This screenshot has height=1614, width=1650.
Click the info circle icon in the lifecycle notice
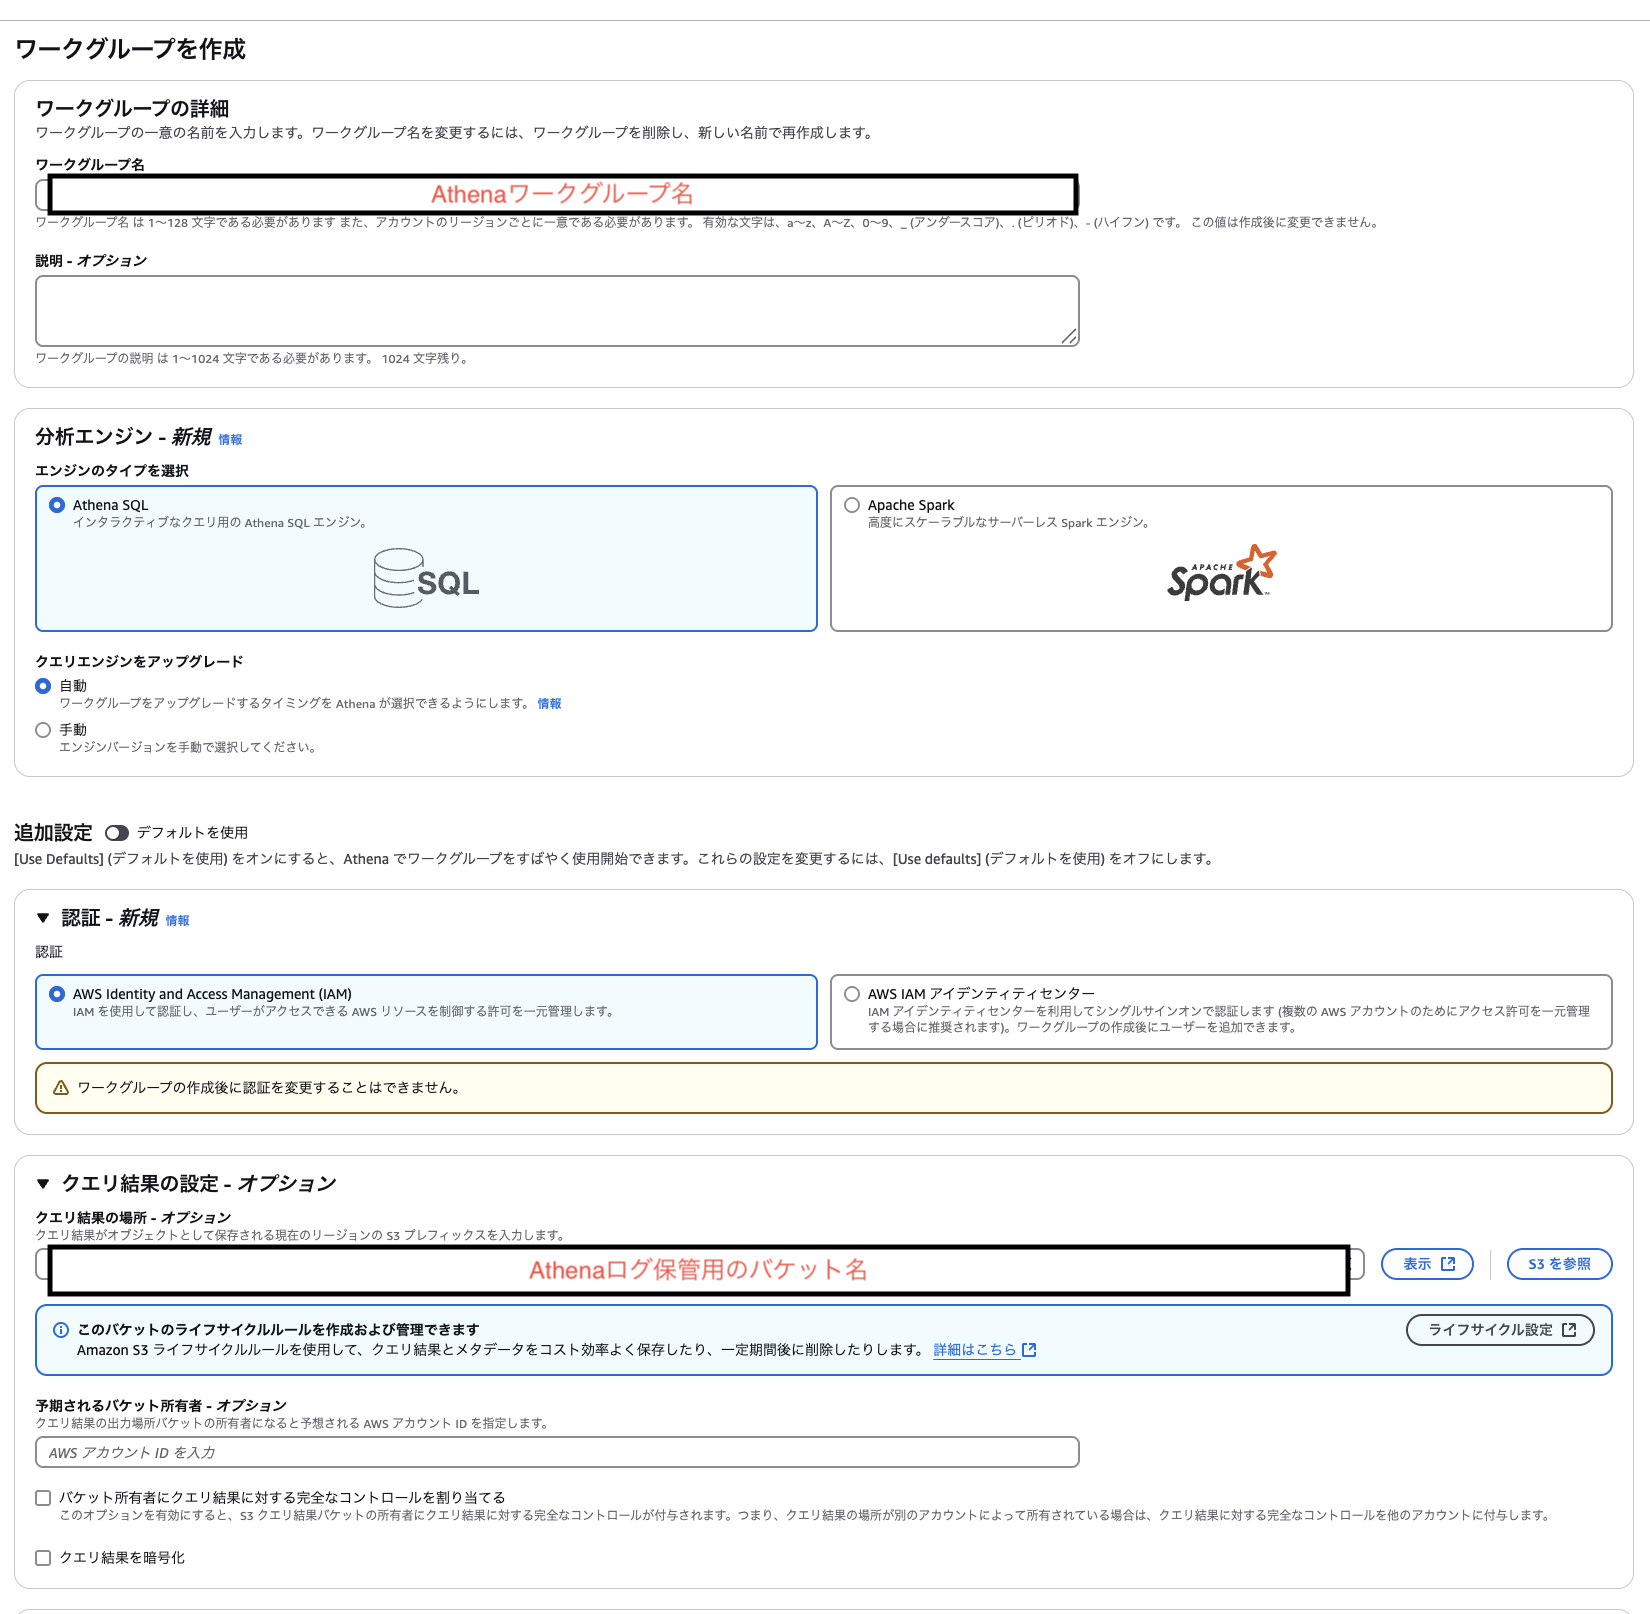61,1330
